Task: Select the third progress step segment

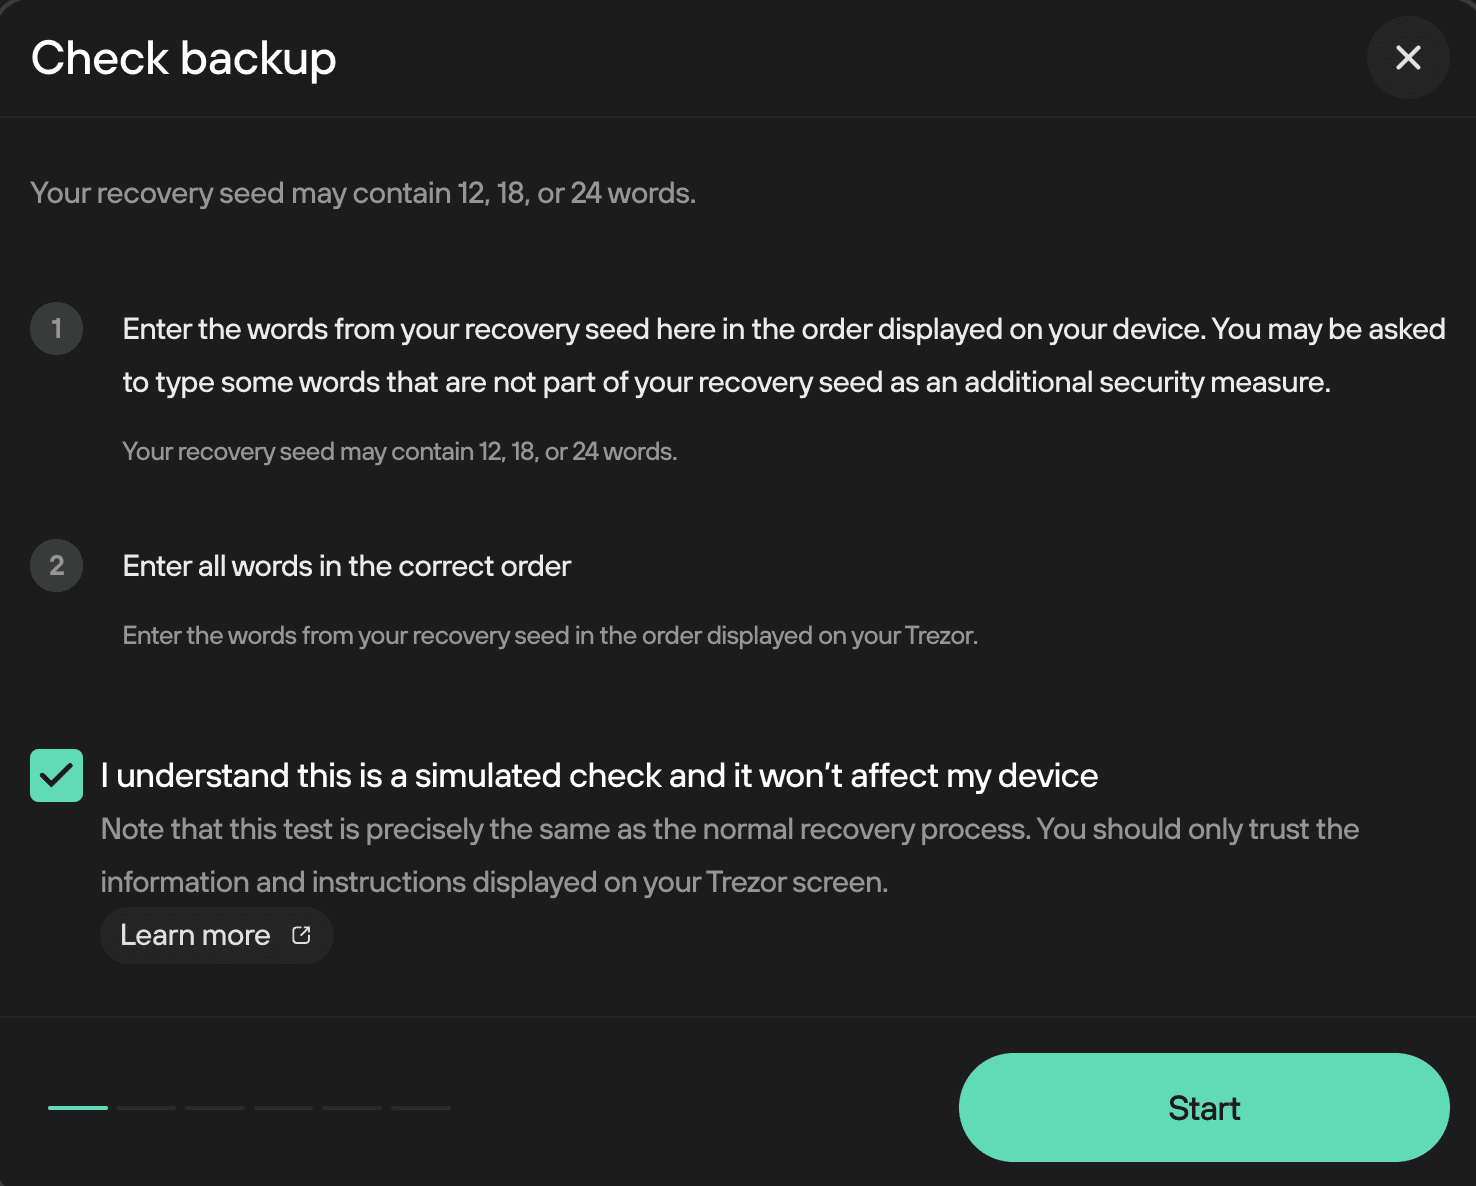Action: pyautogui.click(x=215, y=1108)
